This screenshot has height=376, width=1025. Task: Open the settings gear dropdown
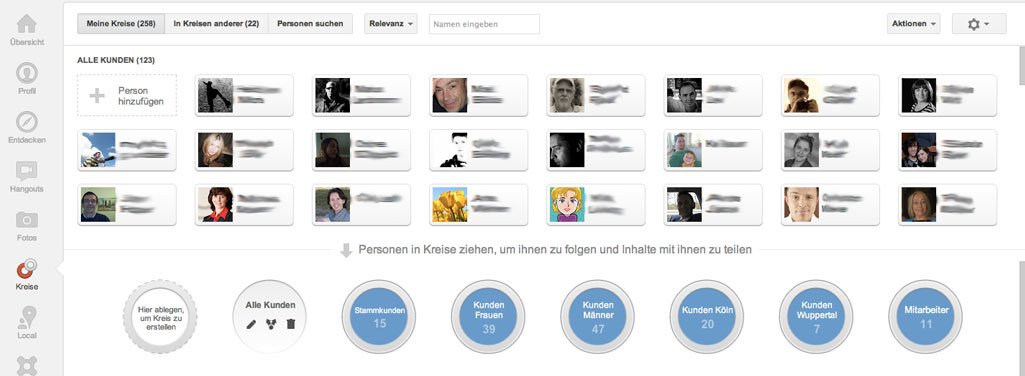pos(979,24)
